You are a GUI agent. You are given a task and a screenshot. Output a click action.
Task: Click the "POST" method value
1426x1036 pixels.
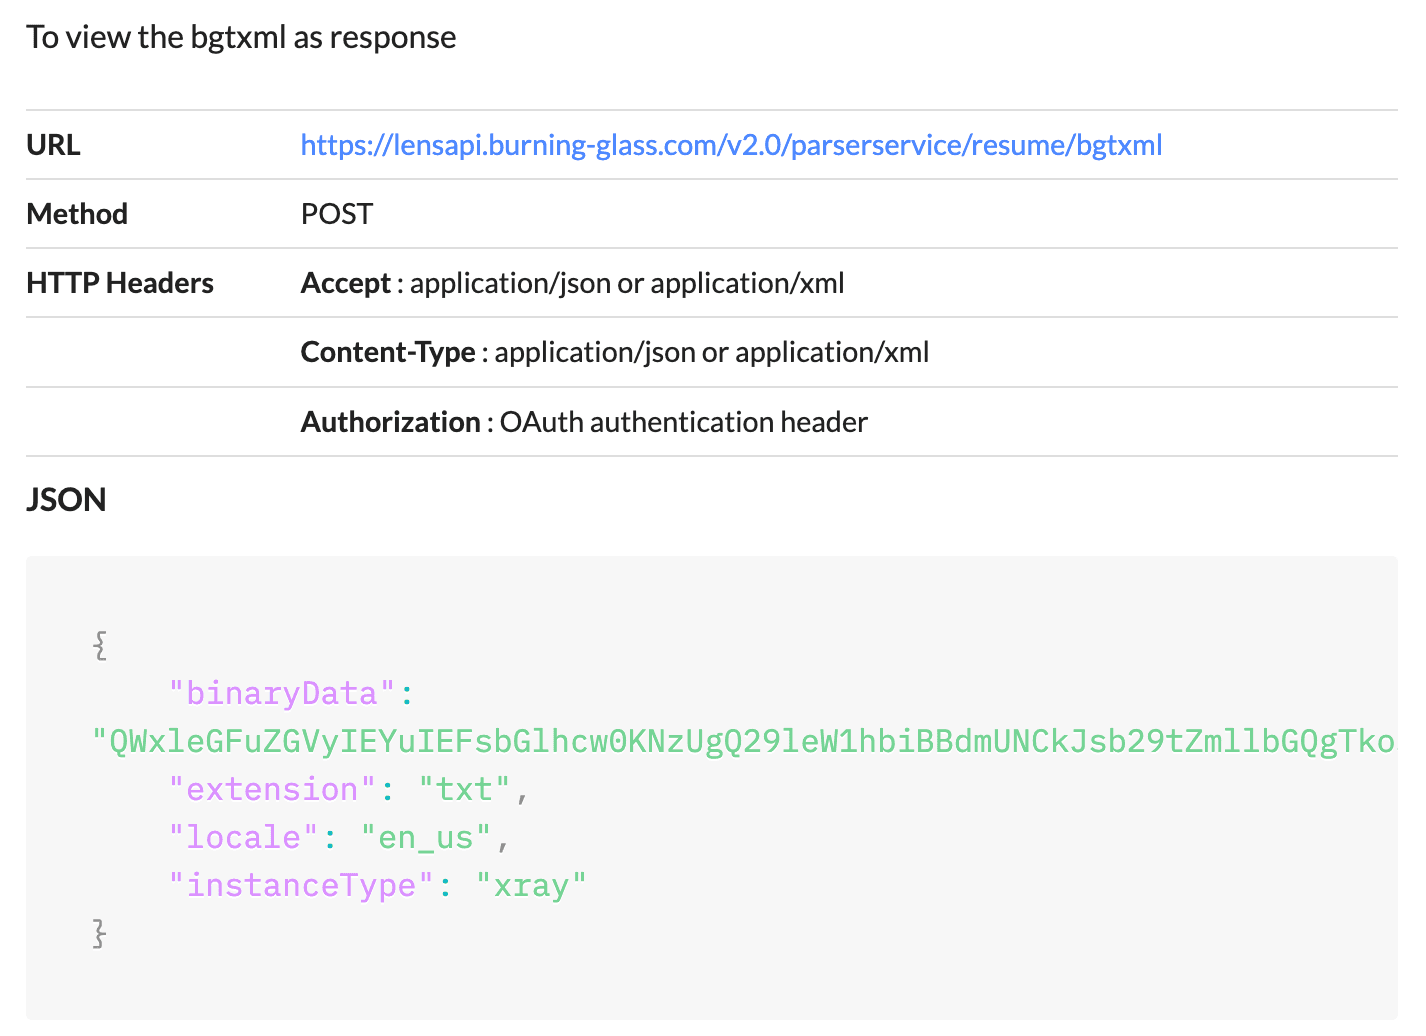click(x=337, y=214)
